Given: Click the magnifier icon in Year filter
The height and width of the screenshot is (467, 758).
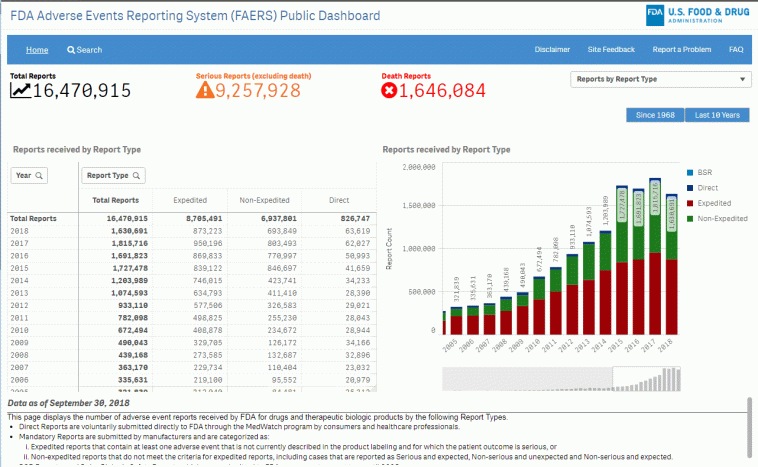Looking at the screenshot, I should [40, 175].
